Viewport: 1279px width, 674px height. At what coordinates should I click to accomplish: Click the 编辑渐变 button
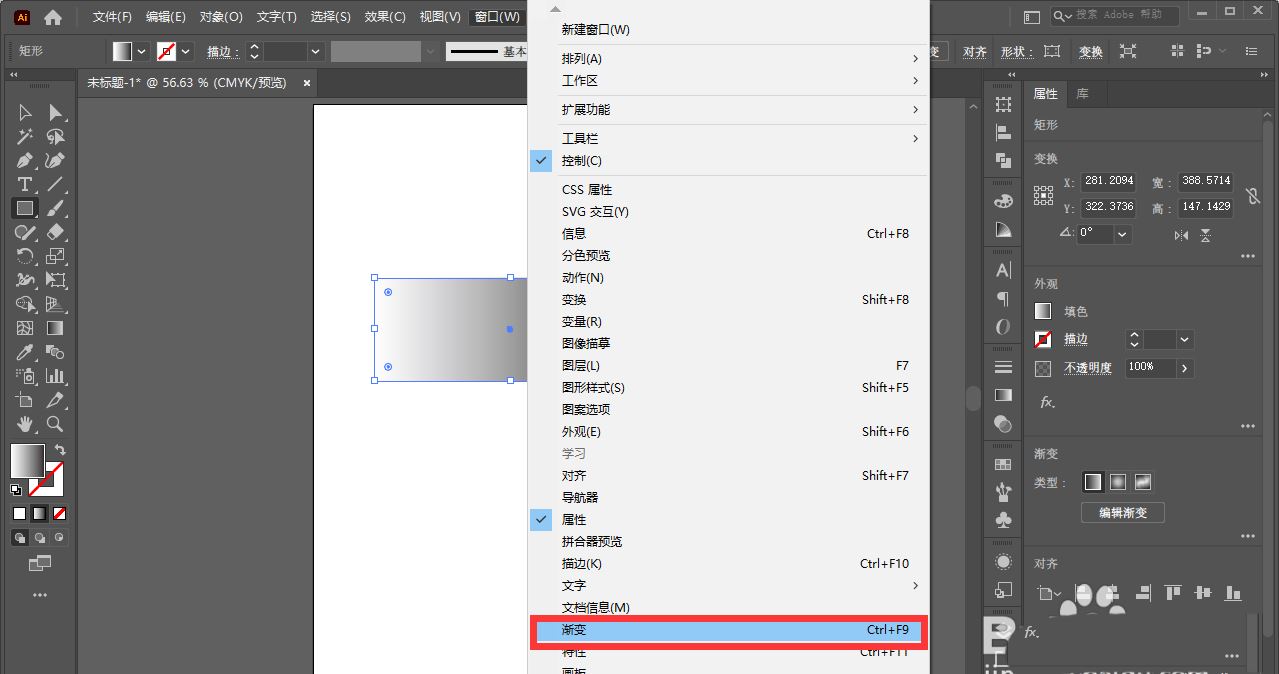[x=1122, y=512]
